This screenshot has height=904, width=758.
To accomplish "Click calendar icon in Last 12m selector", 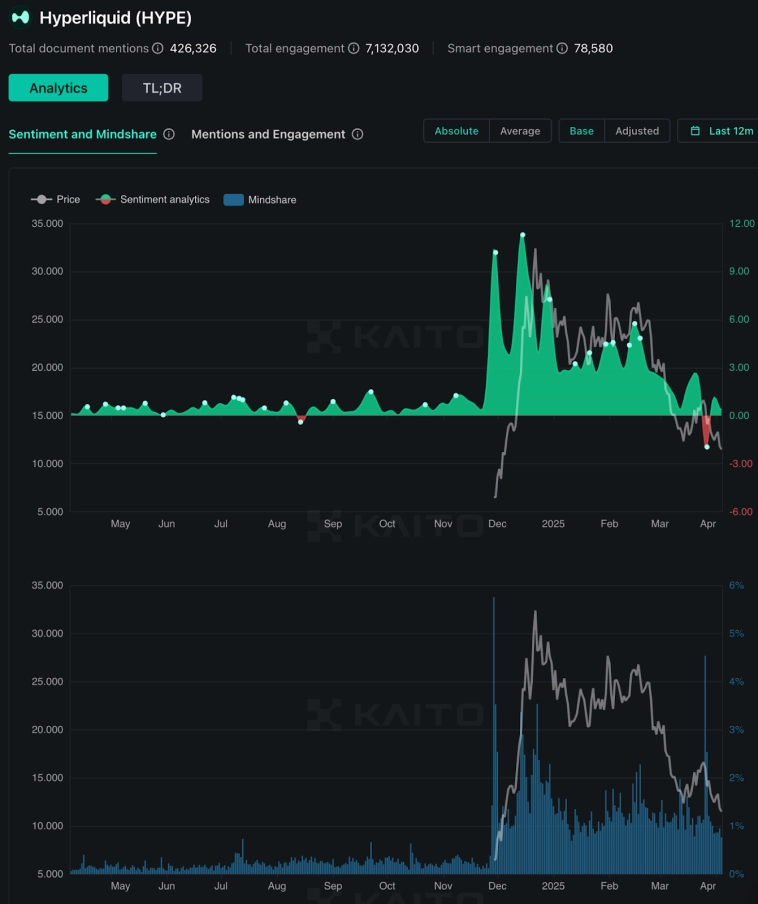I will (x=695, y=131).
